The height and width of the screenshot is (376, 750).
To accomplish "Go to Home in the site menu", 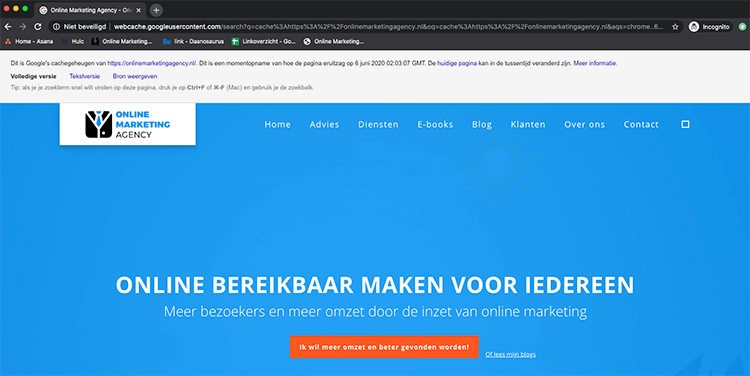I will [277, 124].
